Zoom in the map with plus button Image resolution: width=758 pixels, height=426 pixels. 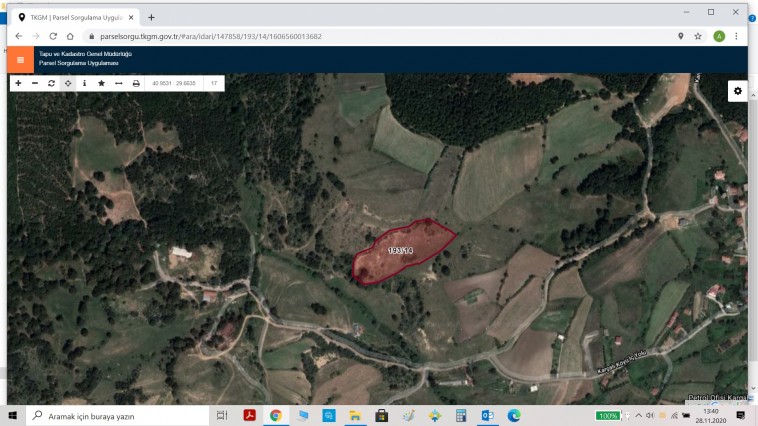coord(18,83)
